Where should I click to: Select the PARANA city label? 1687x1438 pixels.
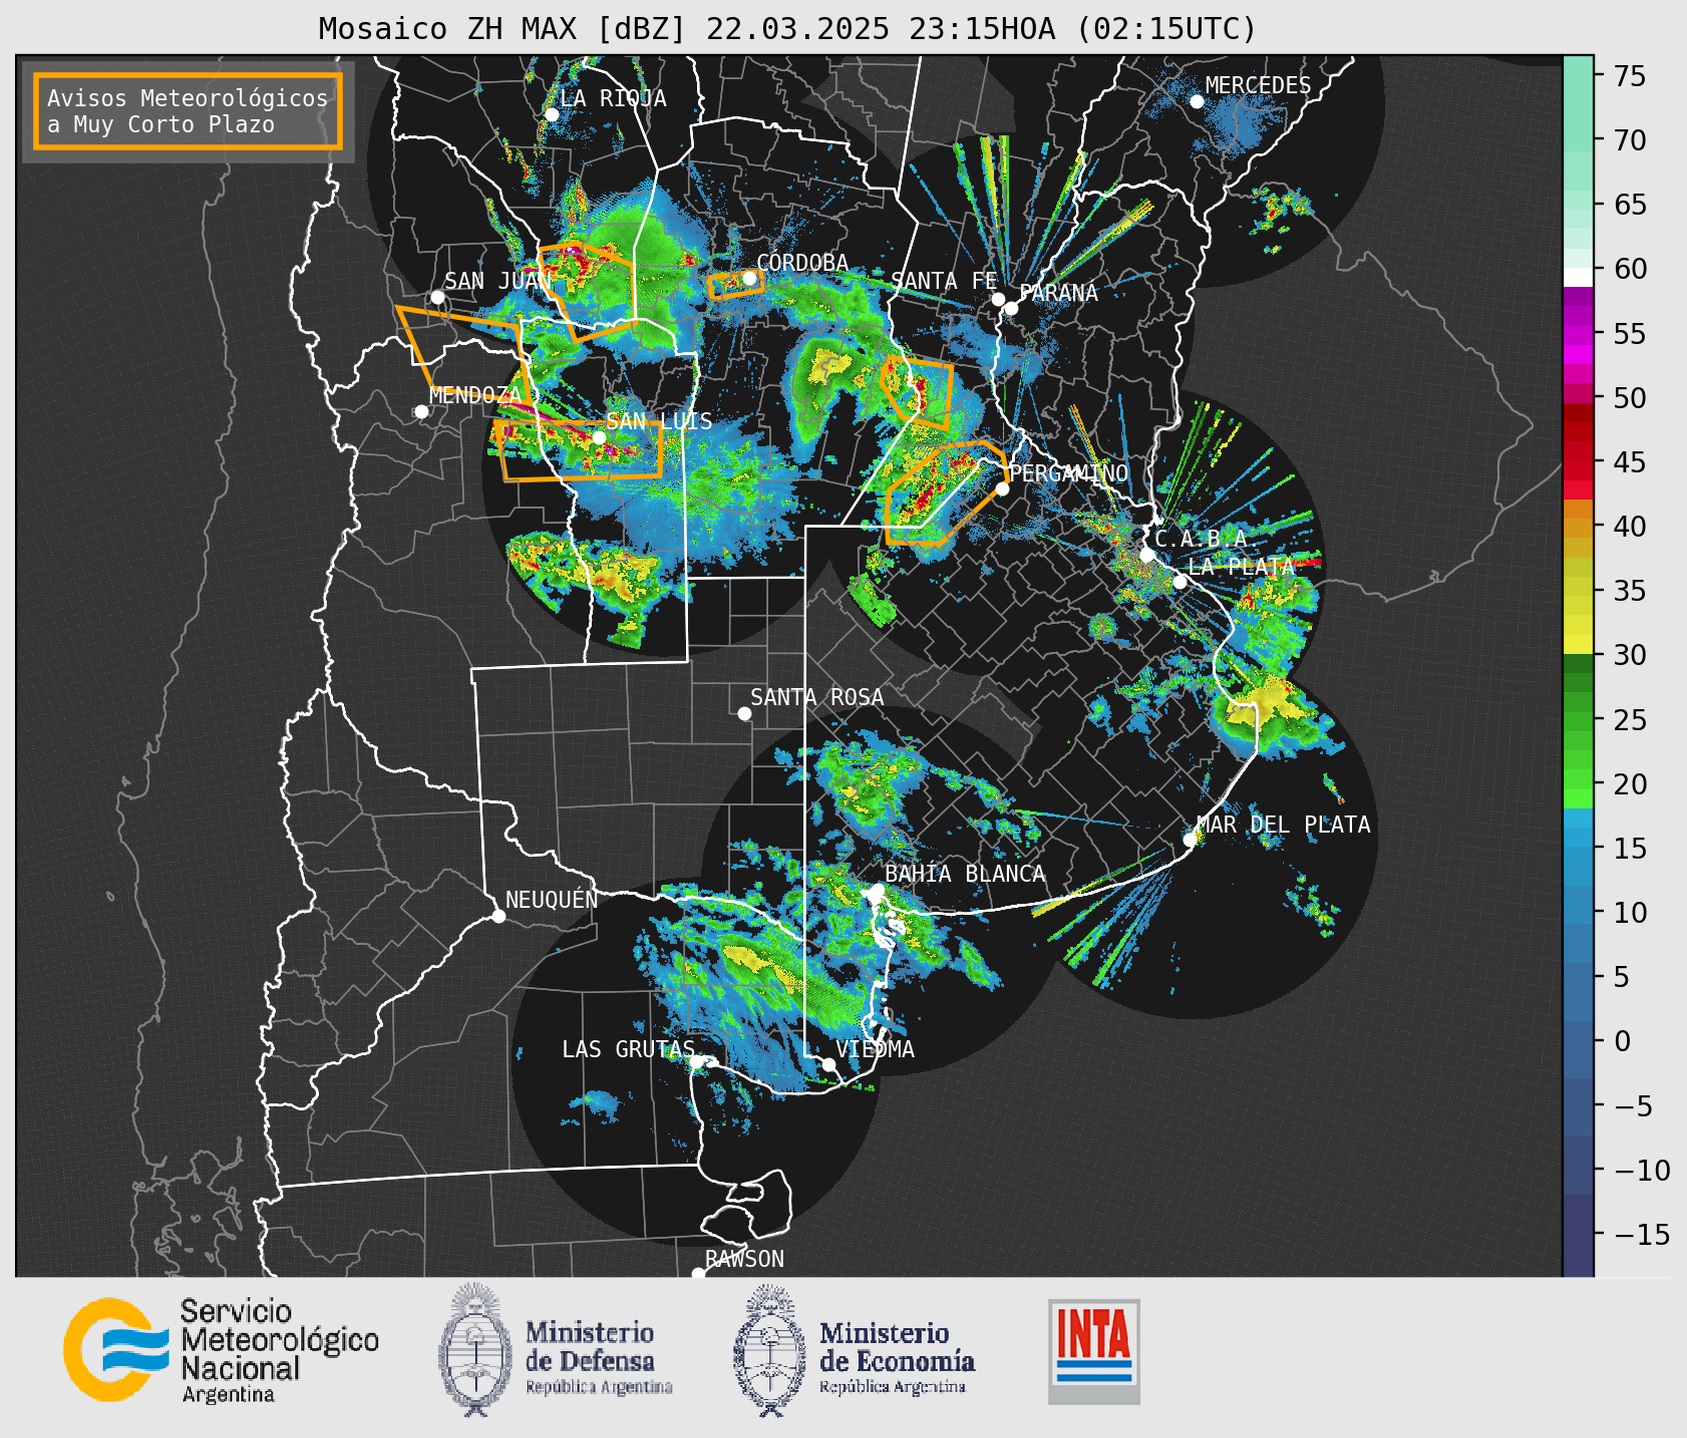(1059, 293)
